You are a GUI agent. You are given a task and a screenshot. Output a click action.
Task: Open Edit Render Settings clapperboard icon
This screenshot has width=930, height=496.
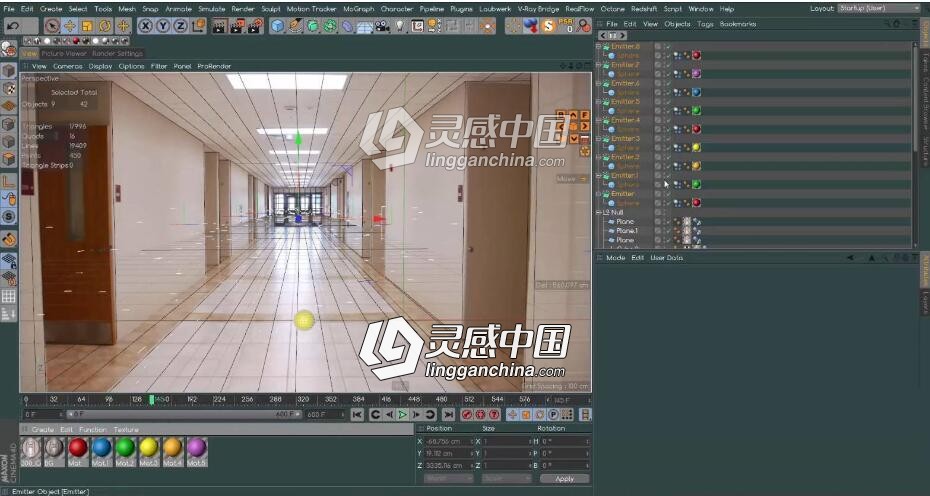256,26
